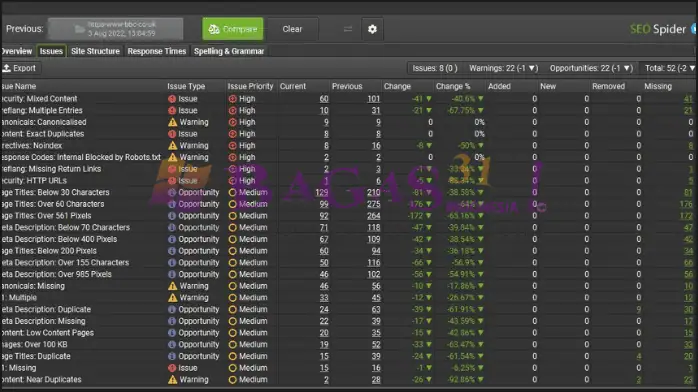Click warning triangle for Canonicals: Canonicalised

click(x=172, y=122)
